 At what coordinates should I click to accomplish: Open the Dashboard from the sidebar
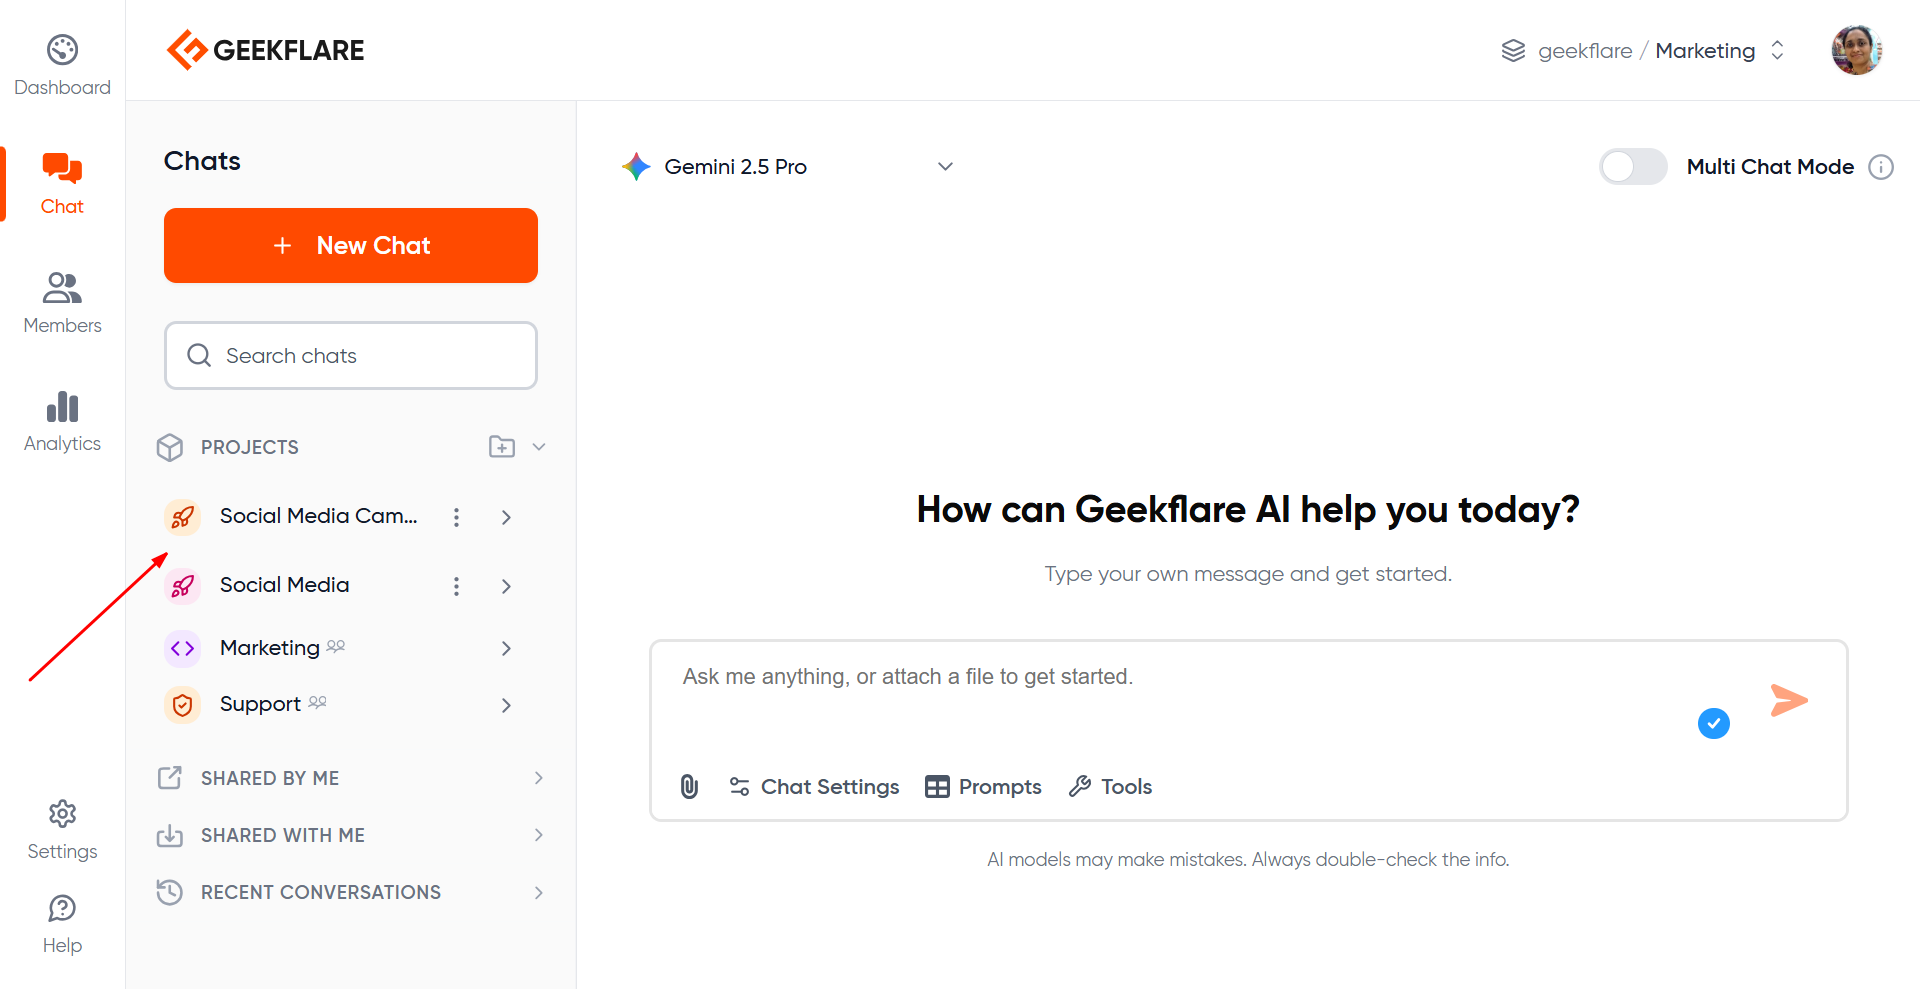pyautogui.click(x=62, y=65)
